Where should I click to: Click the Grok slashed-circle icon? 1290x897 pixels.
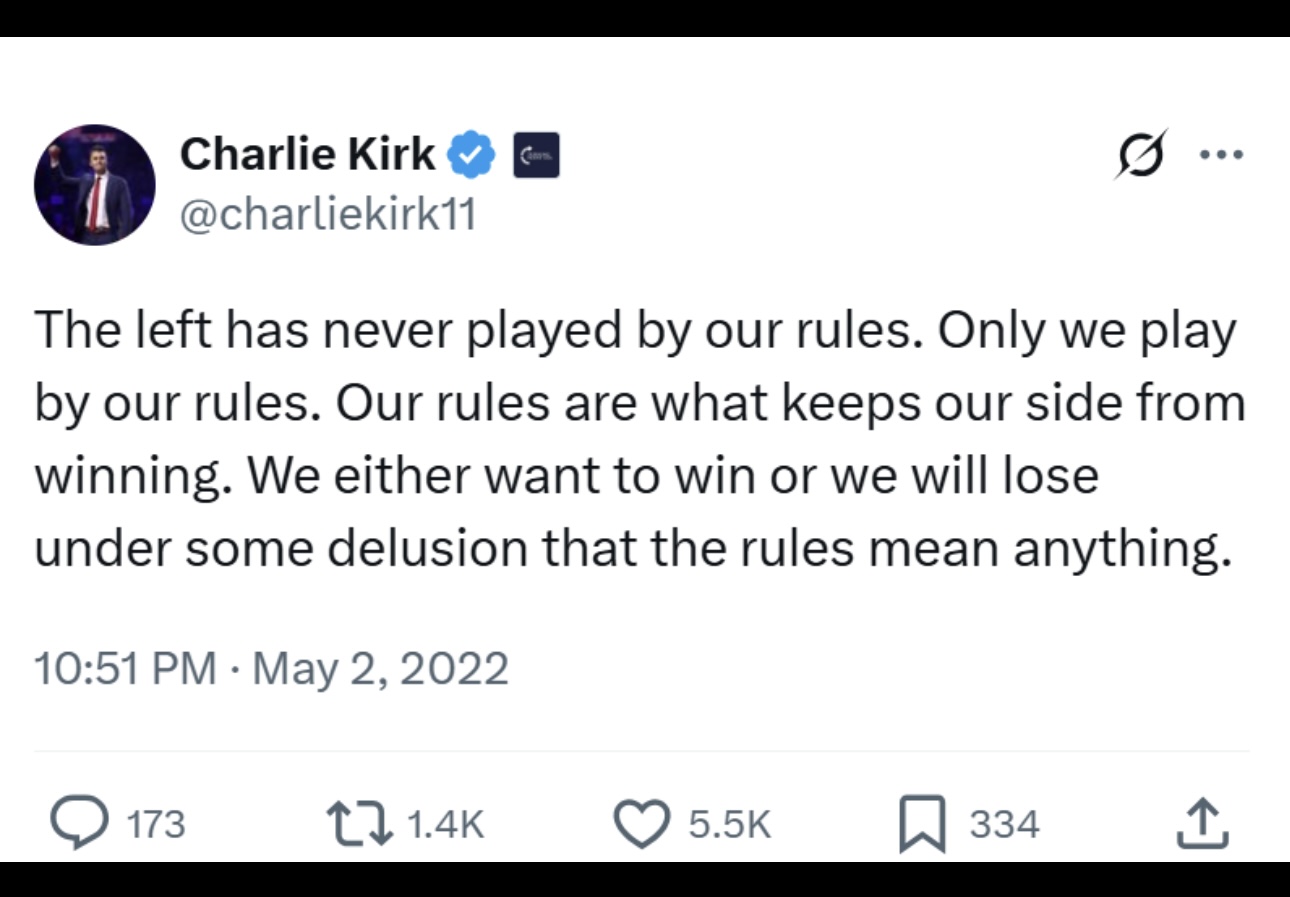point(1141,155)
